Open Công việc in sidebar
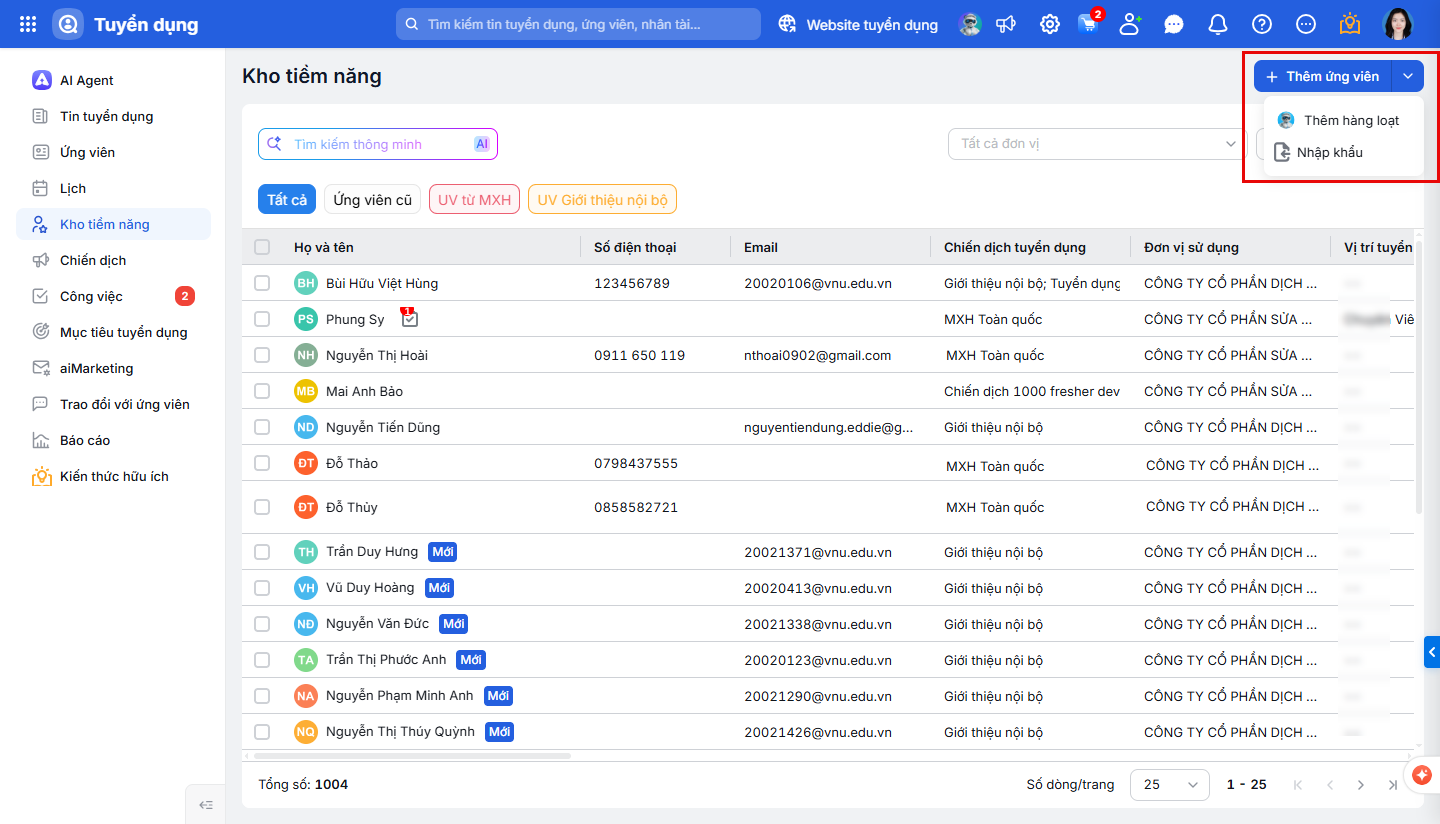The image size is (1440, 824). [113, 296]
